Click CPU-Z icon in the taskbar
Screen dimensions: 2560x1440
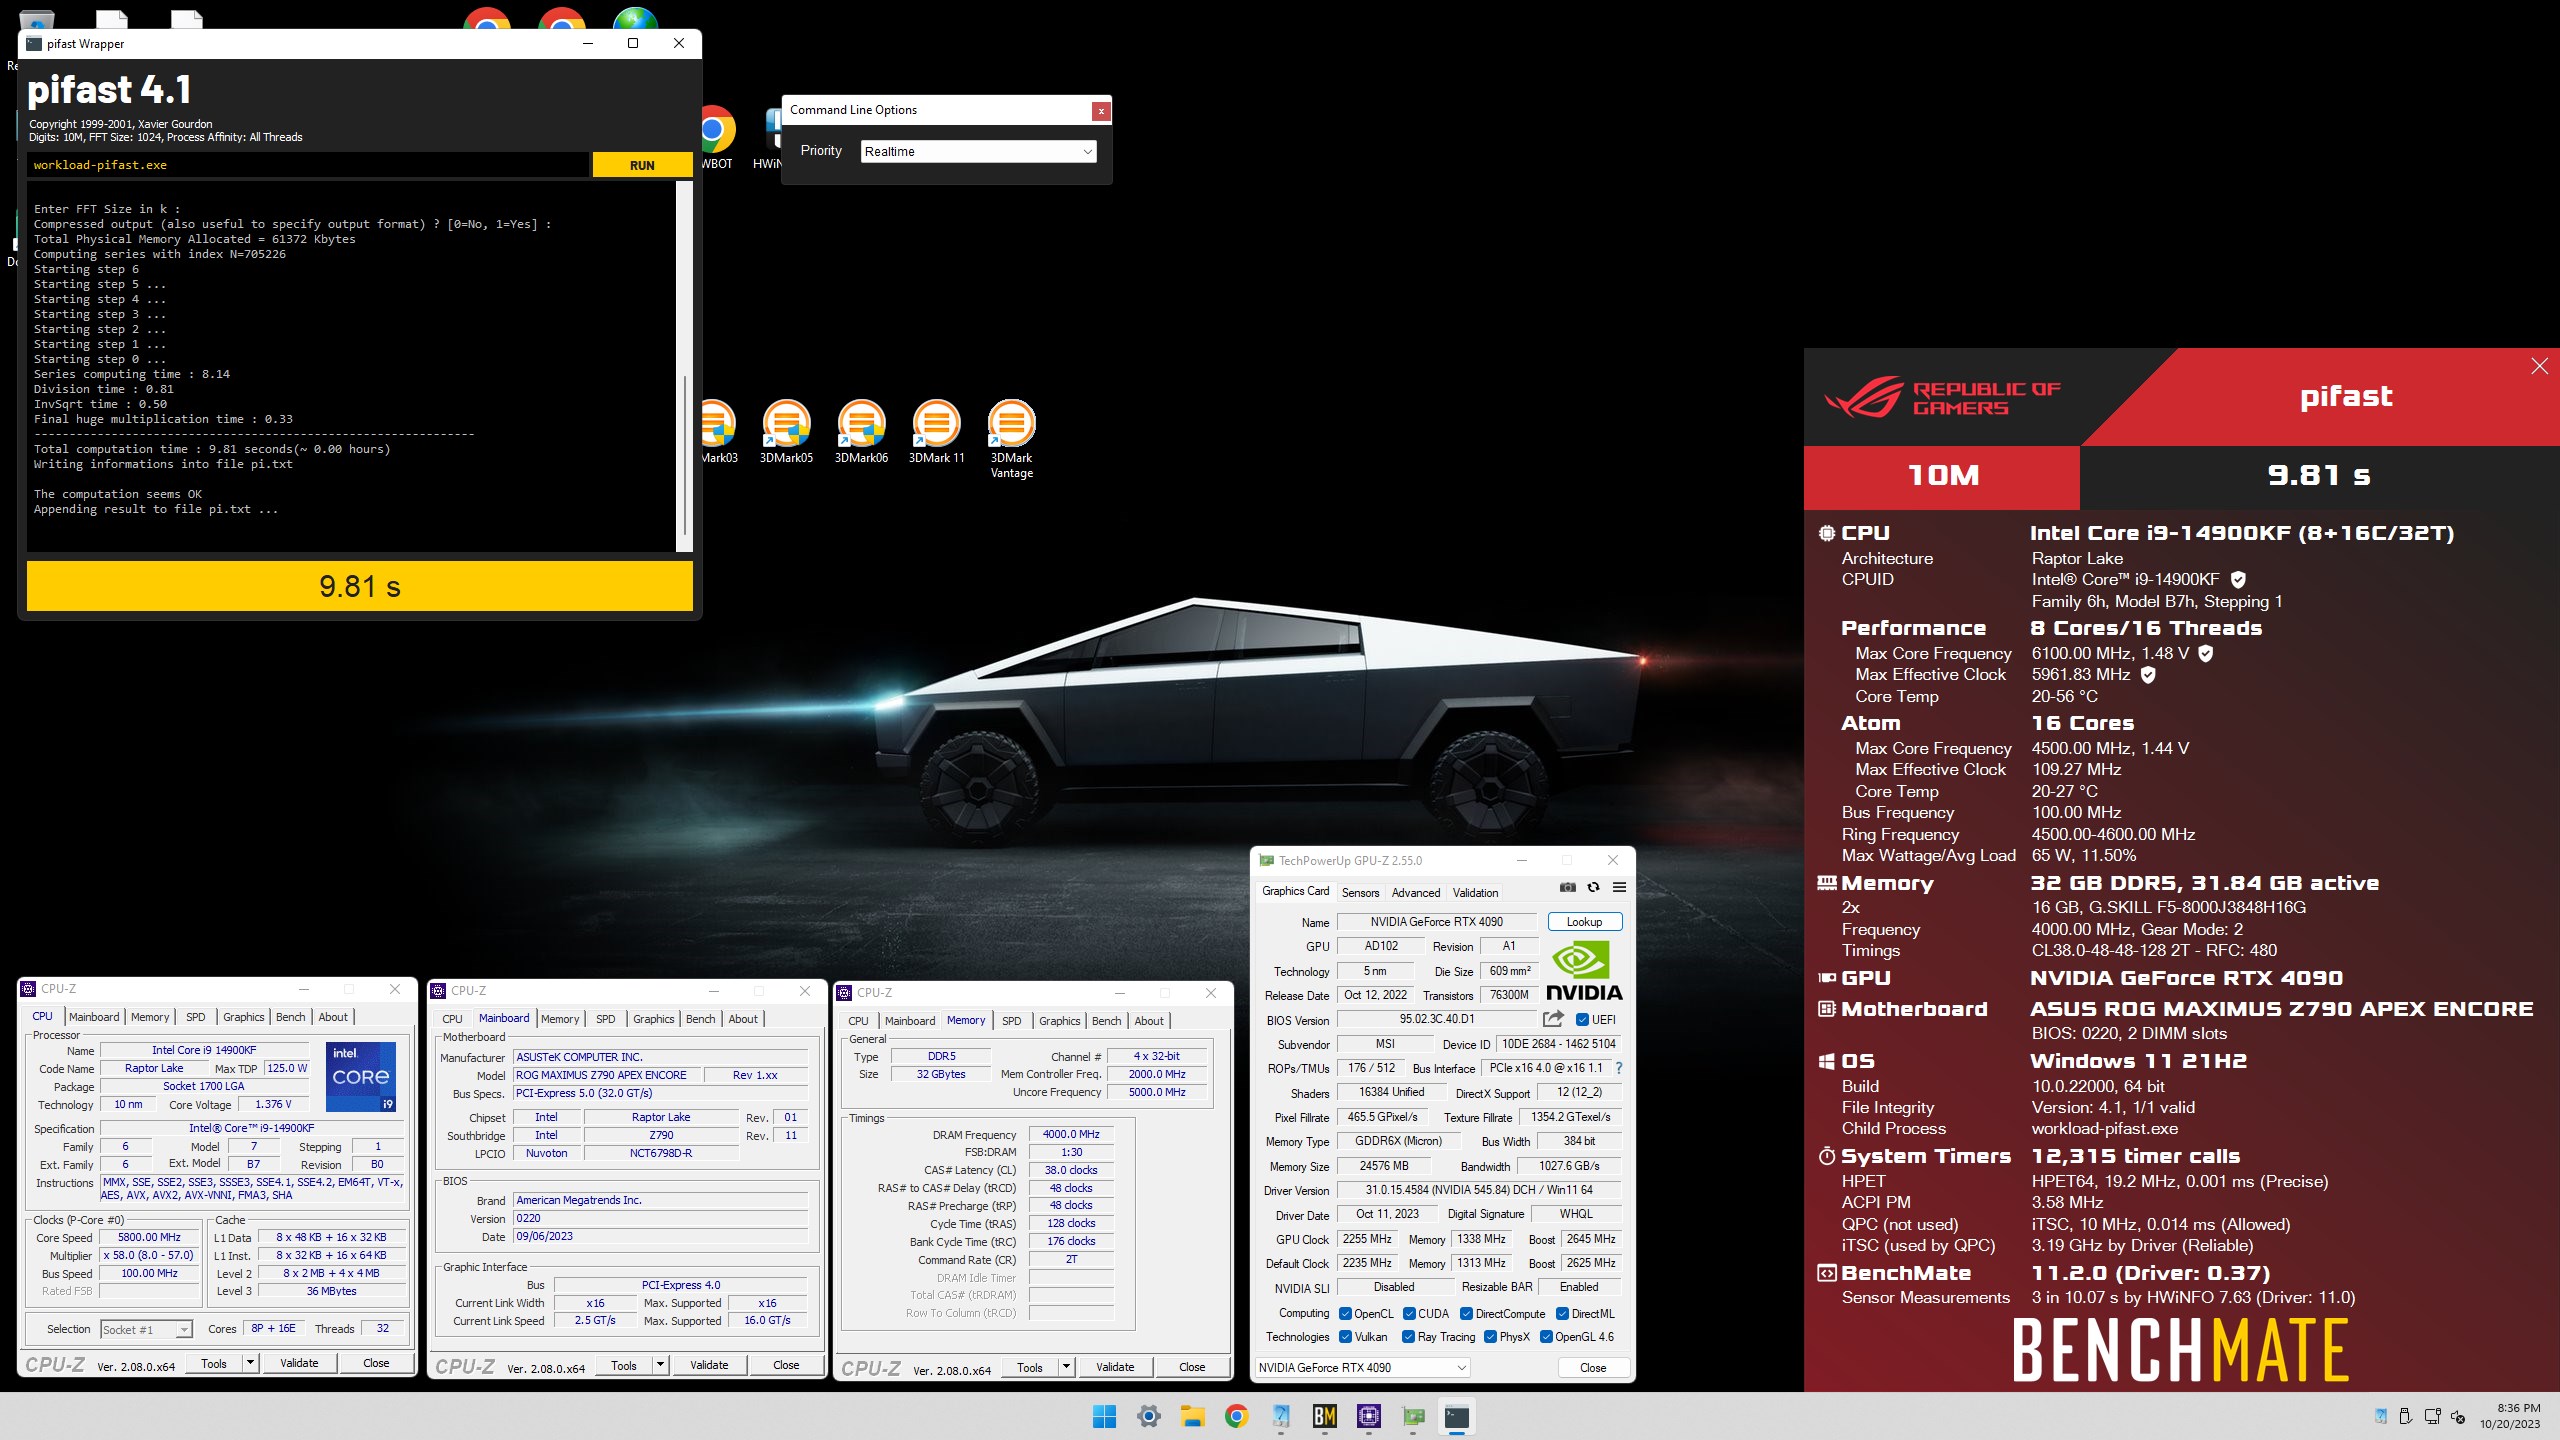coord(1369,1416)
